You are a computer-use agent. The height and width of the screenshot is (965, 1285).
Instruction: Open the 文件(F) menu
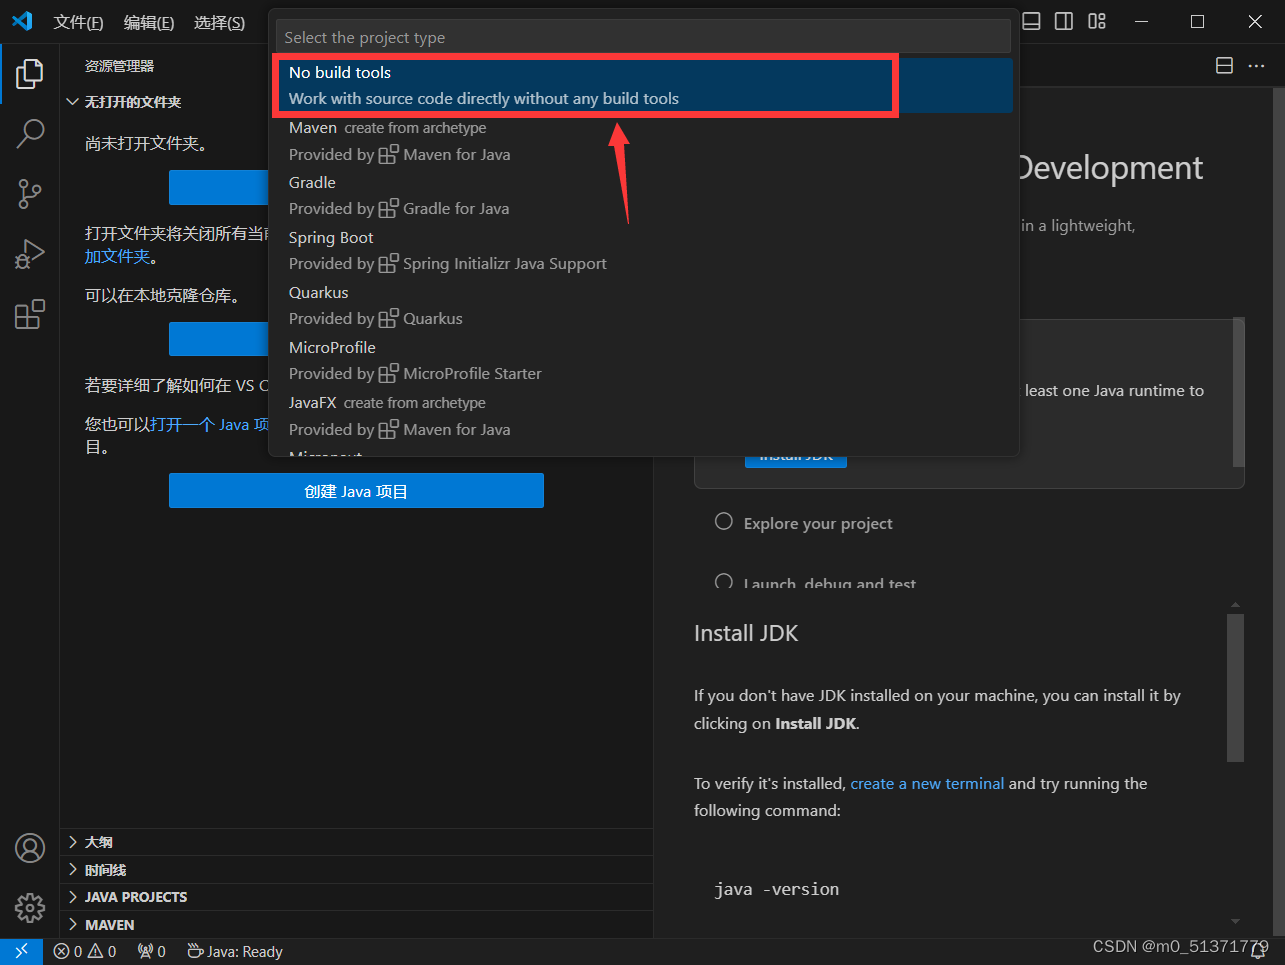[x=78, y=22]
